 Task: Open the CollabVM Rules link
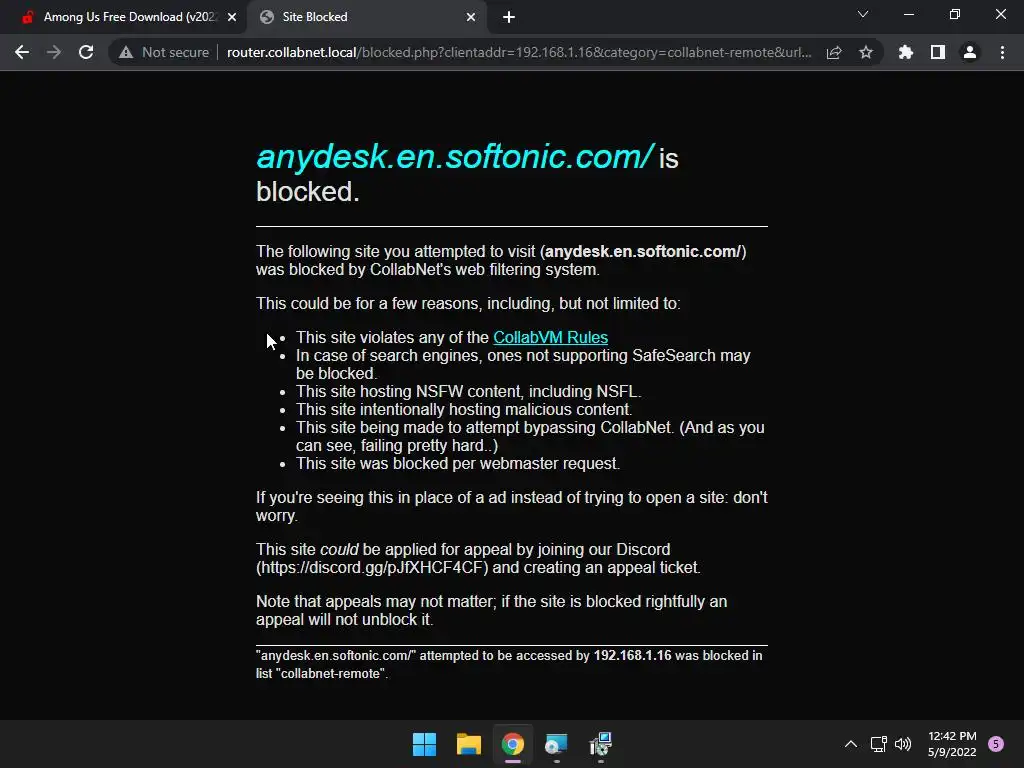pyautogui.click(x=551, y=338)
